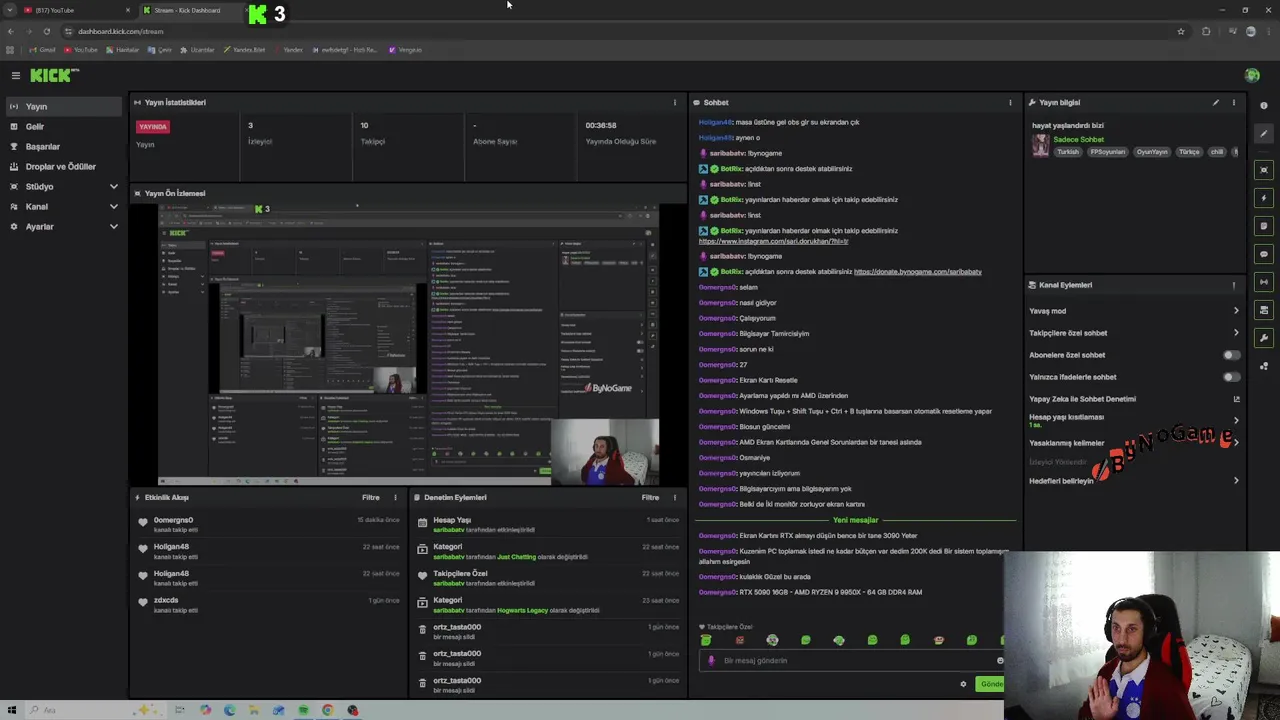Open the three-dot menu of Yayın İstatistikleri
The image size is (1280, 720).
674,102
